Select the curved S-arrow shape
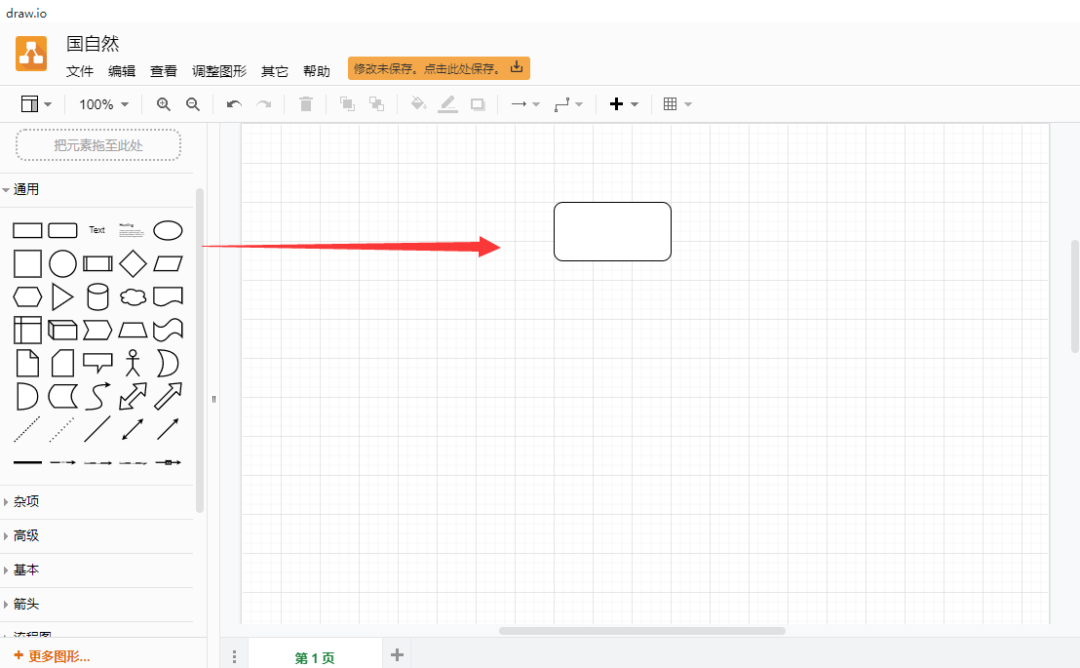The height and width of the screenshot is (668, 1080). click(98, 396)
